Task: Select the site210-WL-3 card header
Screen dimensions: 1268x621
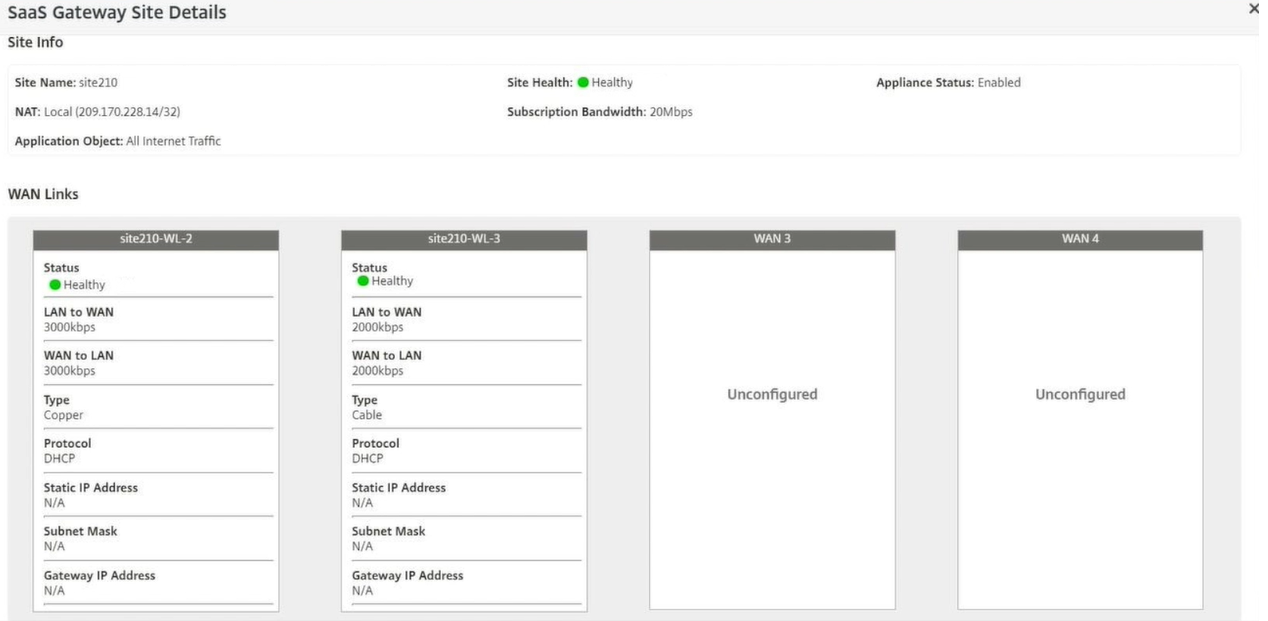Action: [x=464, y=240]
